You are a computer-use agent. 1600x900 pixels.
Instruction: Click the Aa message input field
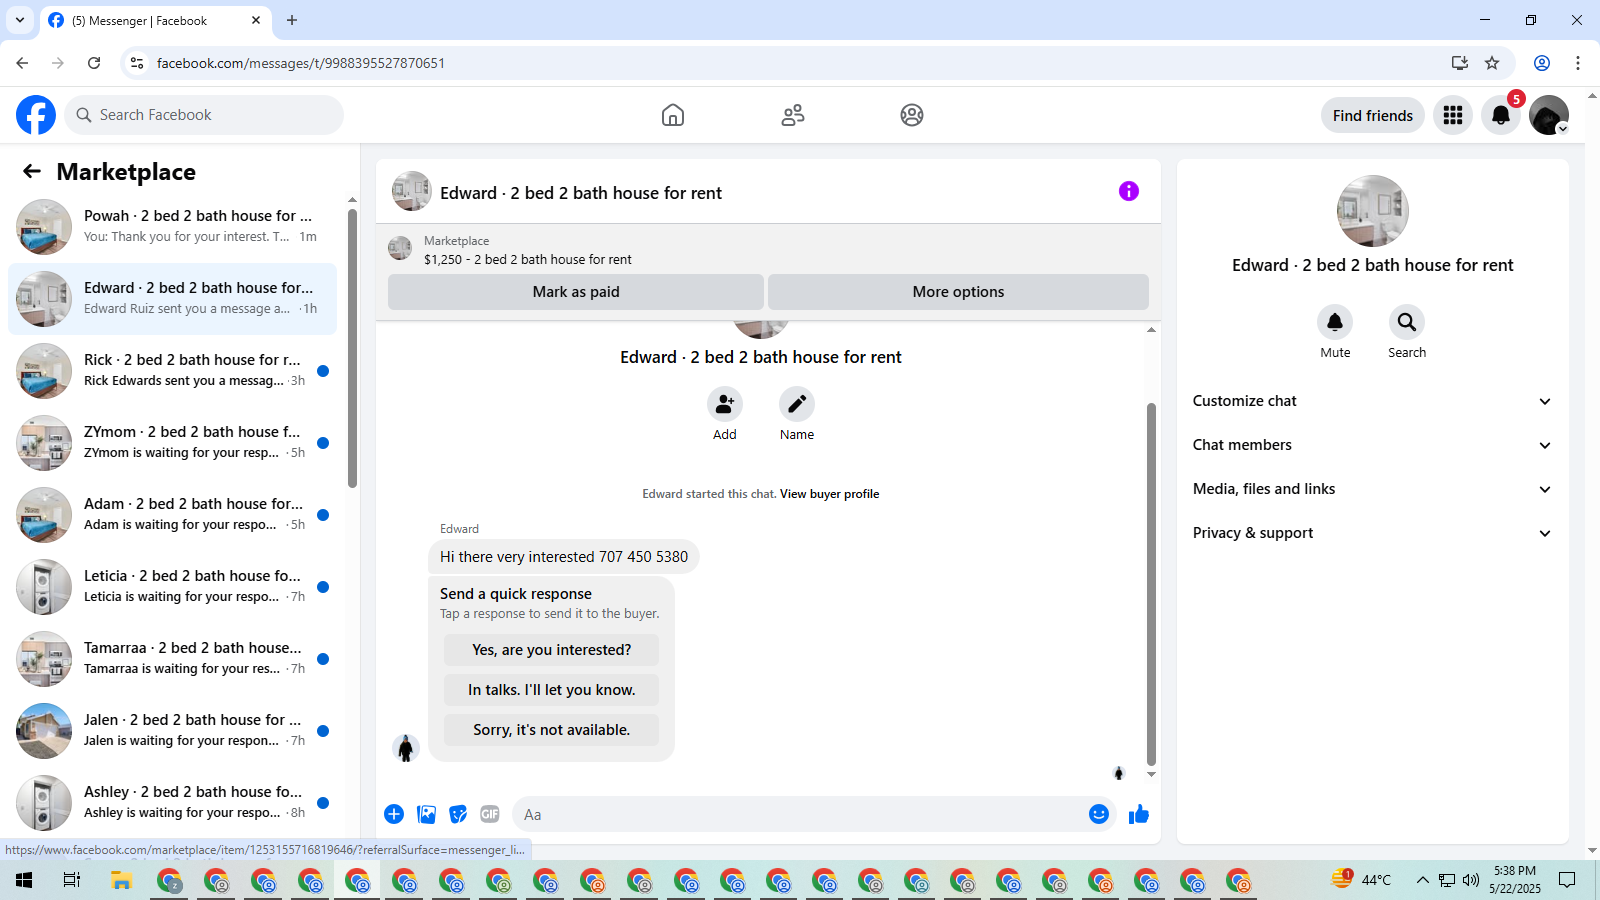(800, 814)
